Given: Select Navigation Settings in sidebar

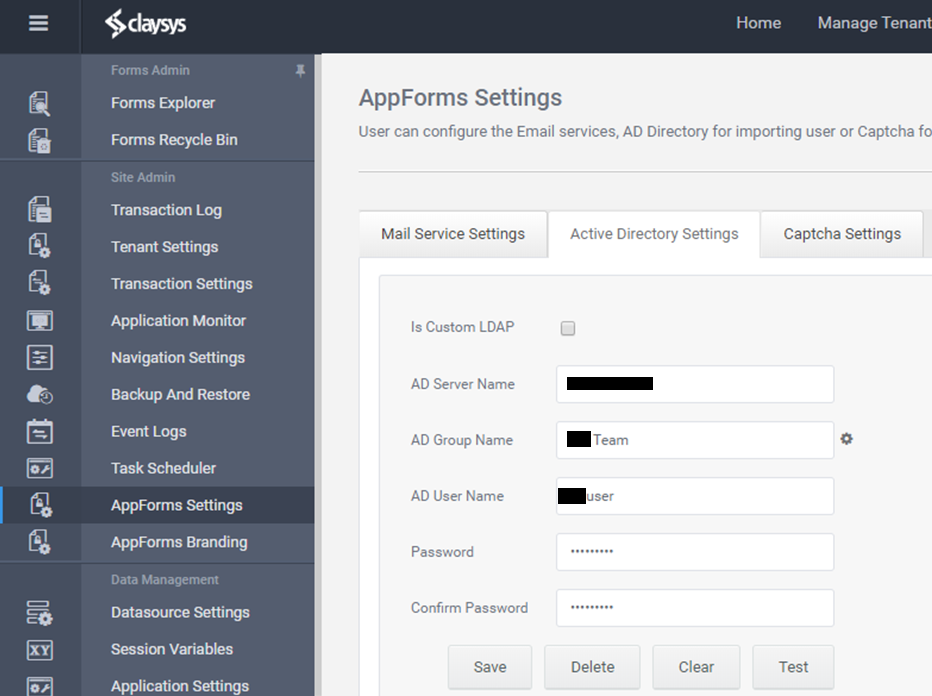Looking at the screenshot, I should [x=178, y=357].
